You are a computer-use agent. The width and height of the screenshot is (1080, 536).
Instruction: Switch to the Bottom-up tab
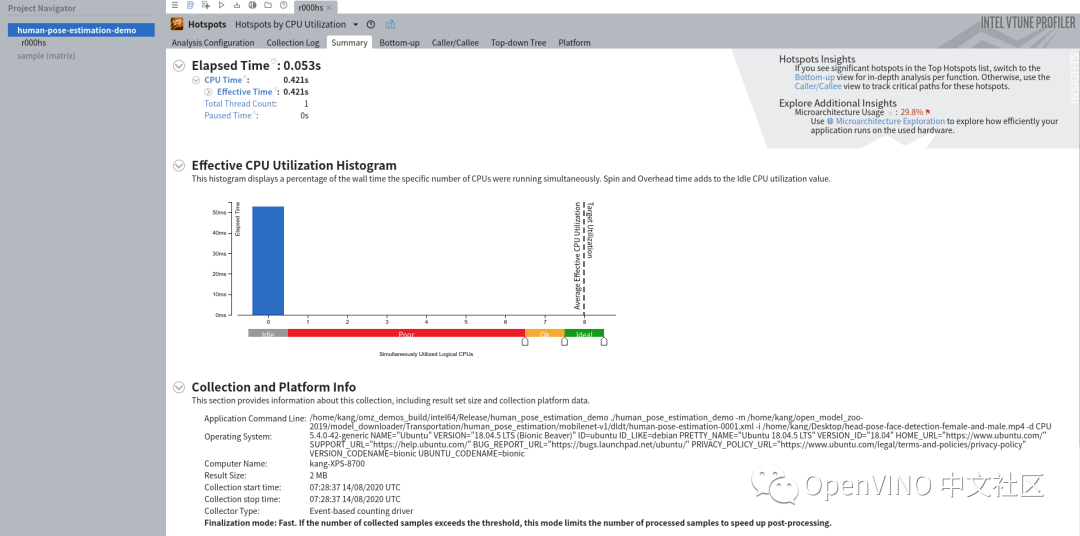[399, 43]
